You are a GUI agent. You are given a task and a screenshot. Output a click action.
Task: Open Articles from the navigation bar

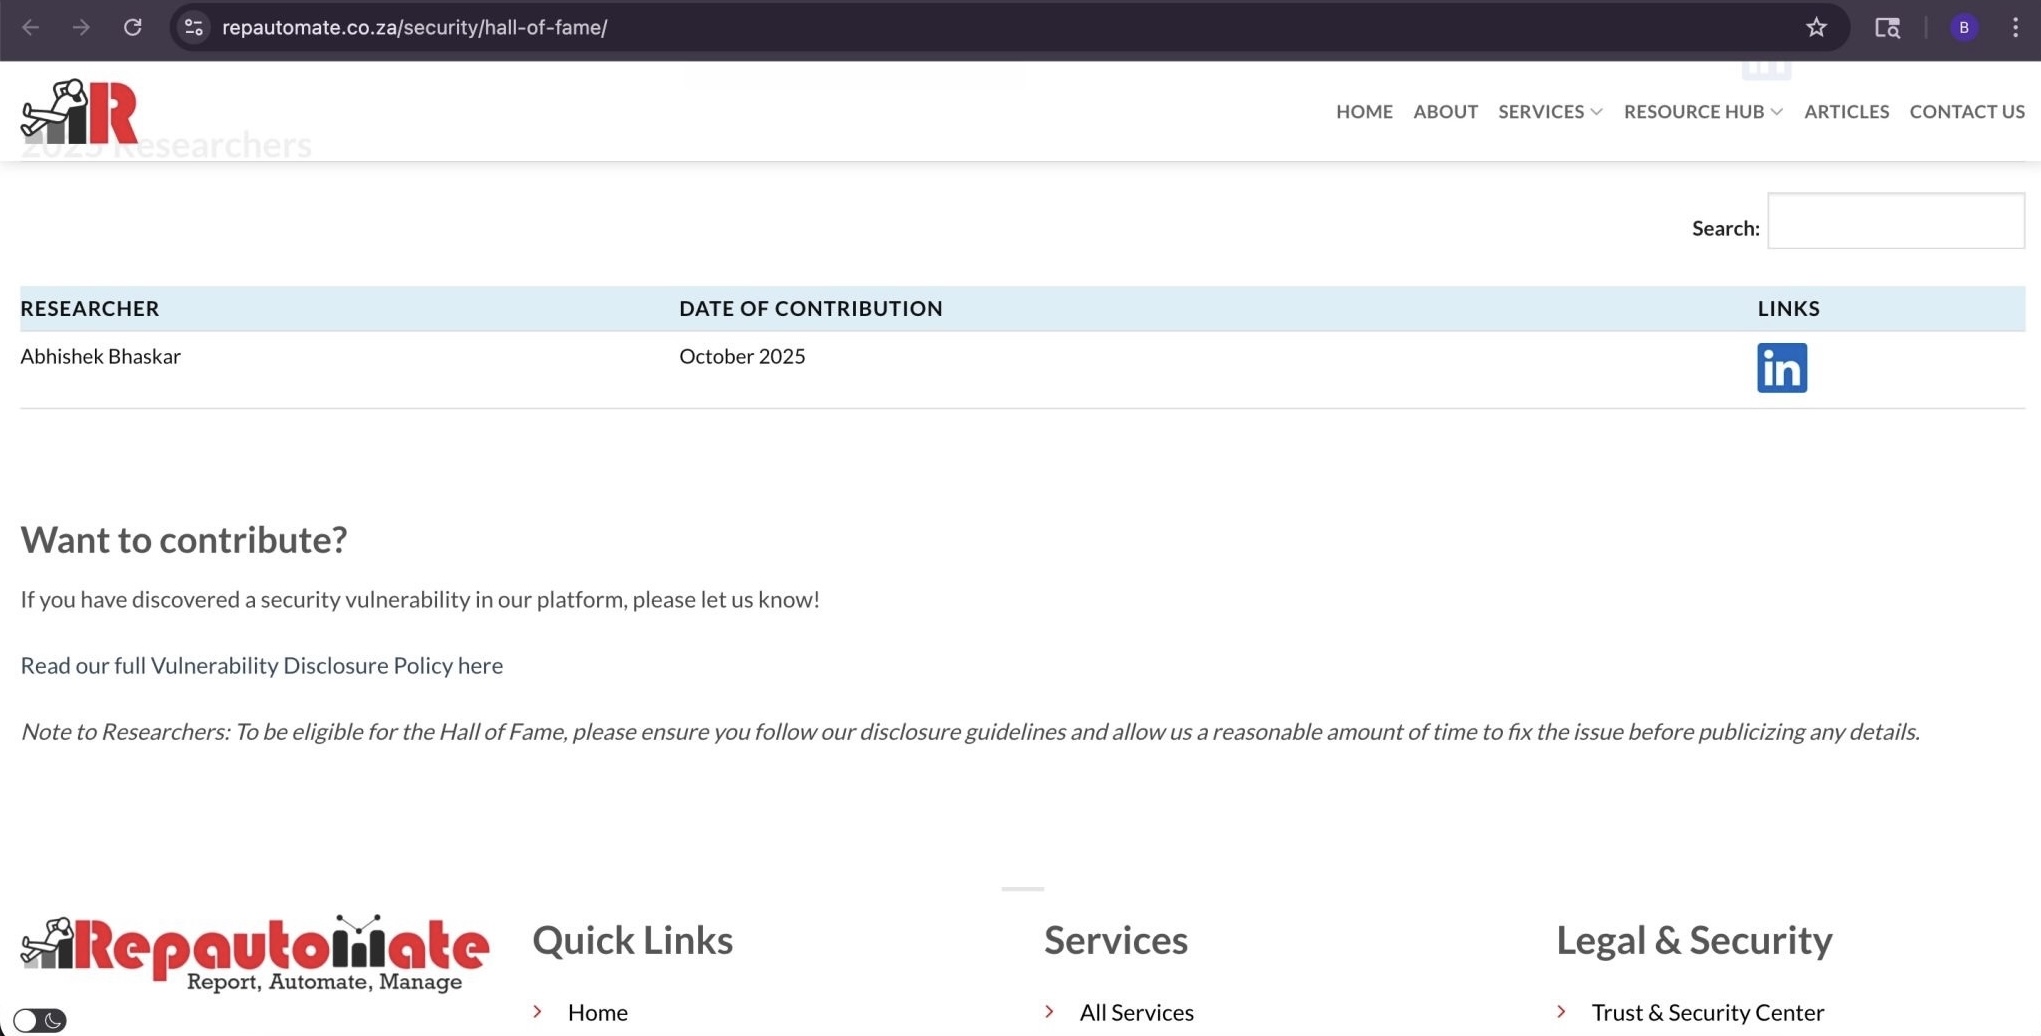[x=1846, y=111]
